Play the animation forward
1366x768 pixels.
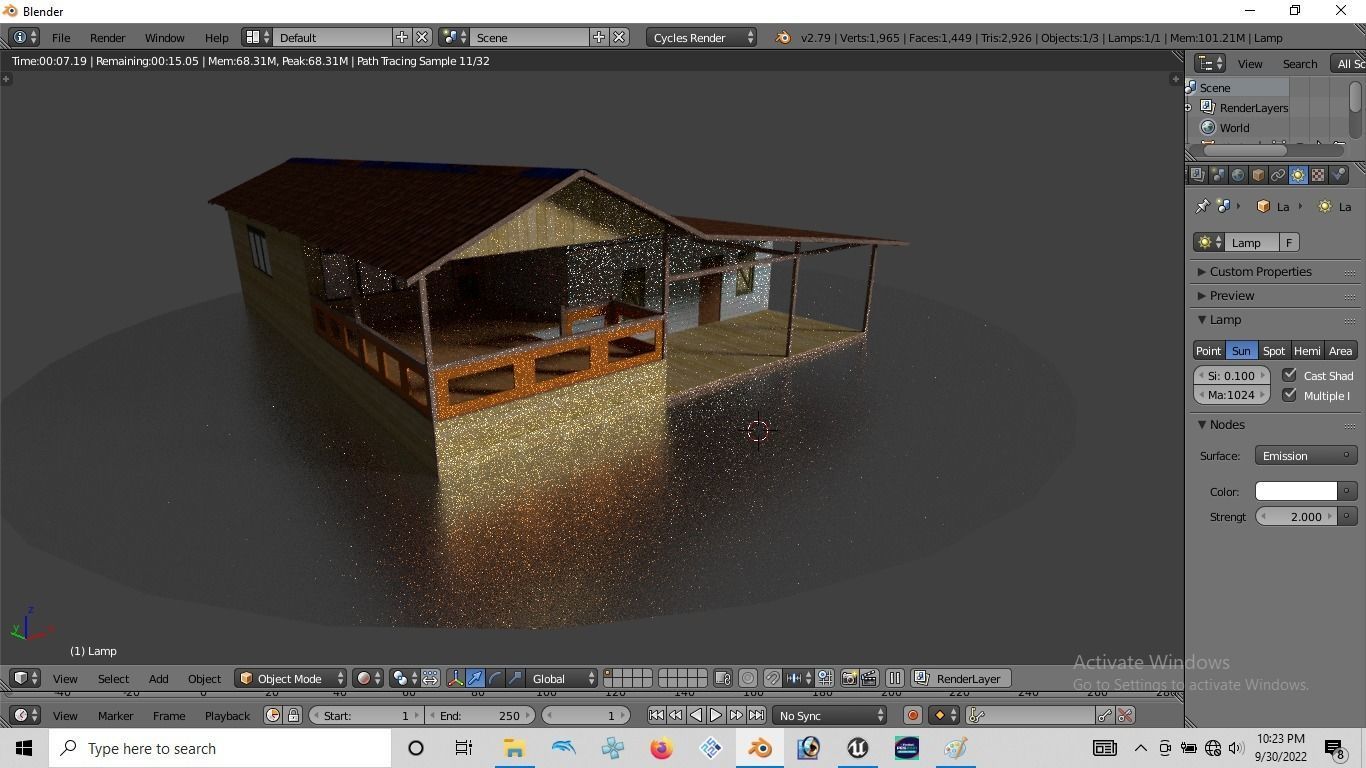tap(716, 715)
